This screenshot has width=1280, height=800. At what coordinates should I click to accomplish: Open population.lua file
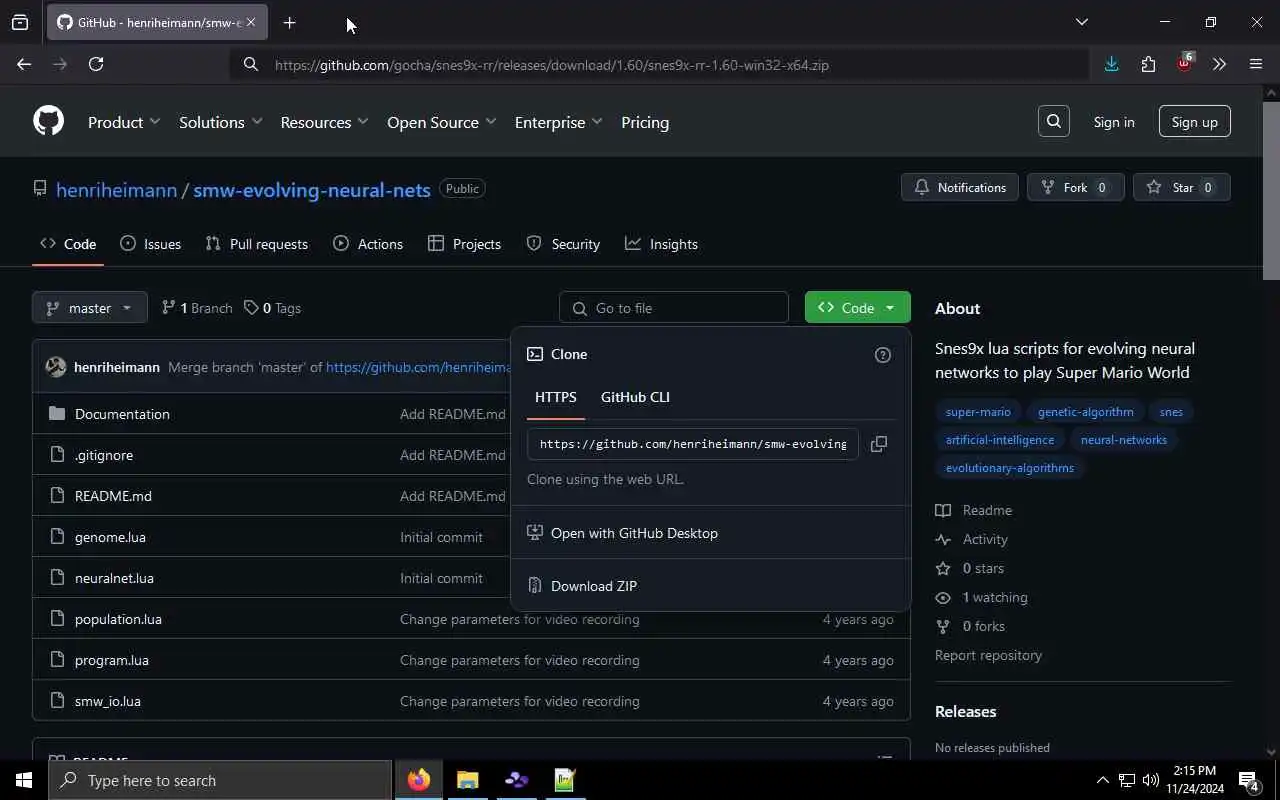coord(118,619)
